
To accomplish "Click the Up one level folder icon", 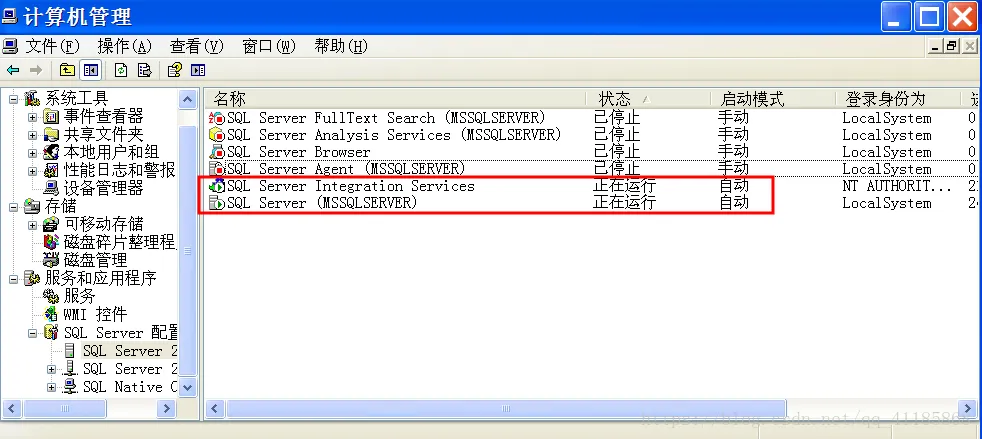I will [x=67, y=70].
